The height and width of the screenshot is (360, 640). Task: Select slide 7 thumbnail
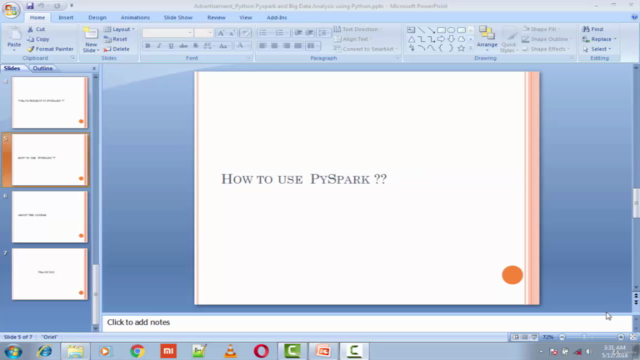pyautogui.click(x=49, y=274)
